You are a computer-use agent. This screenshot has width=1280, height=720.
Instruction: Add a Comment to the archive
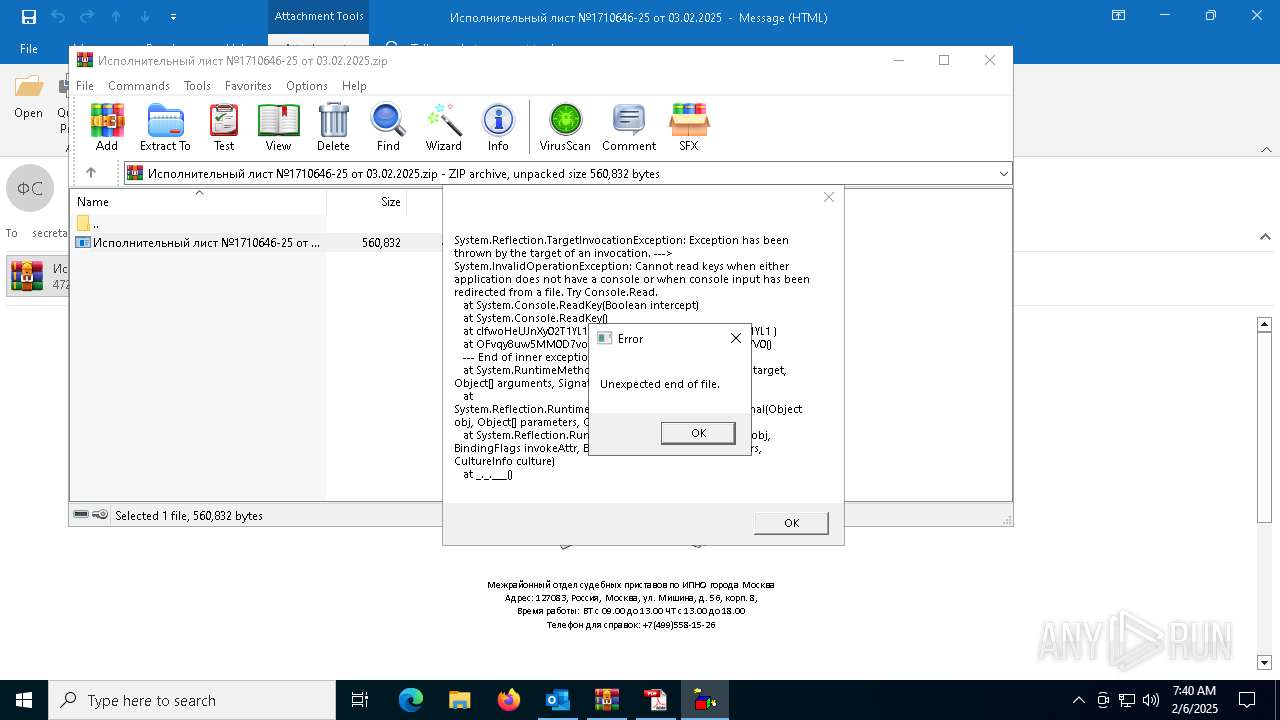pos(629,127)
